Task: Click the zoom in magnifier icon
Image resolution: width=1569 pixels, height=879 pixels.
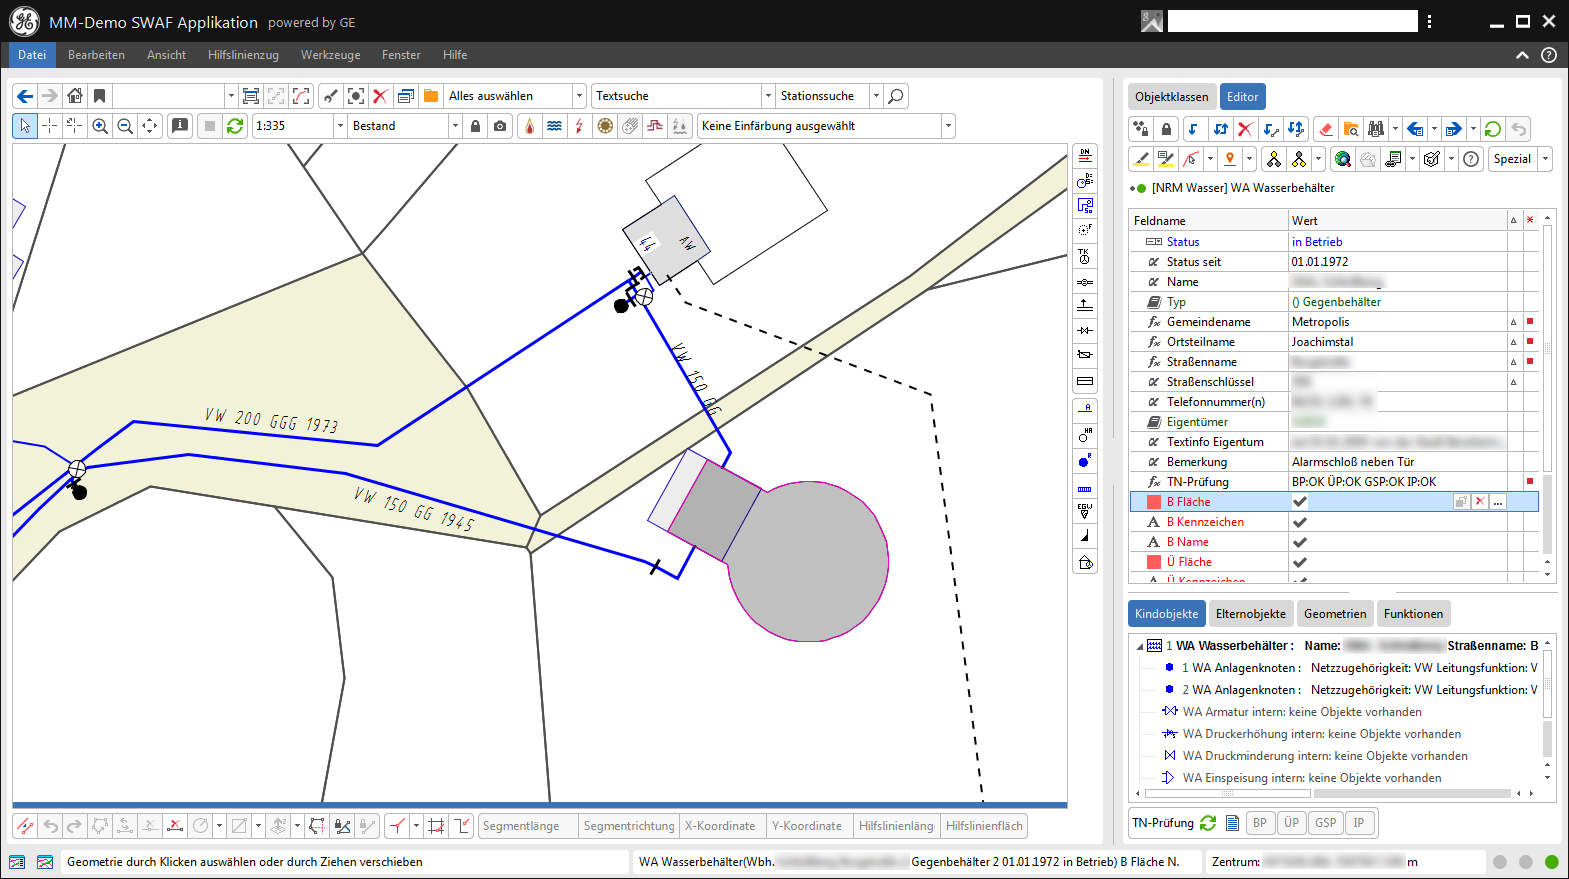Action: [100, 126]
